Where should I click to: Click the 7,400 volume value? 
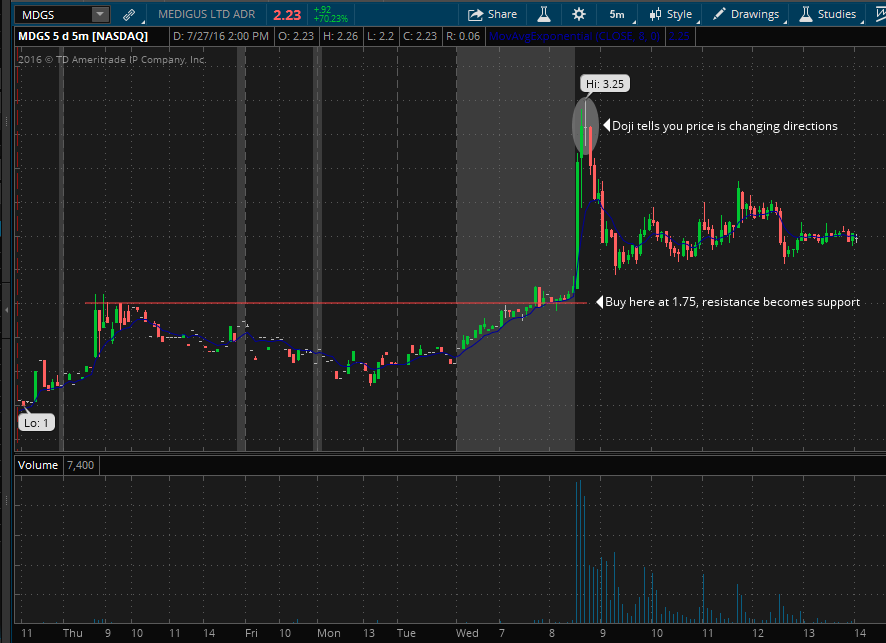pos(80,465)
